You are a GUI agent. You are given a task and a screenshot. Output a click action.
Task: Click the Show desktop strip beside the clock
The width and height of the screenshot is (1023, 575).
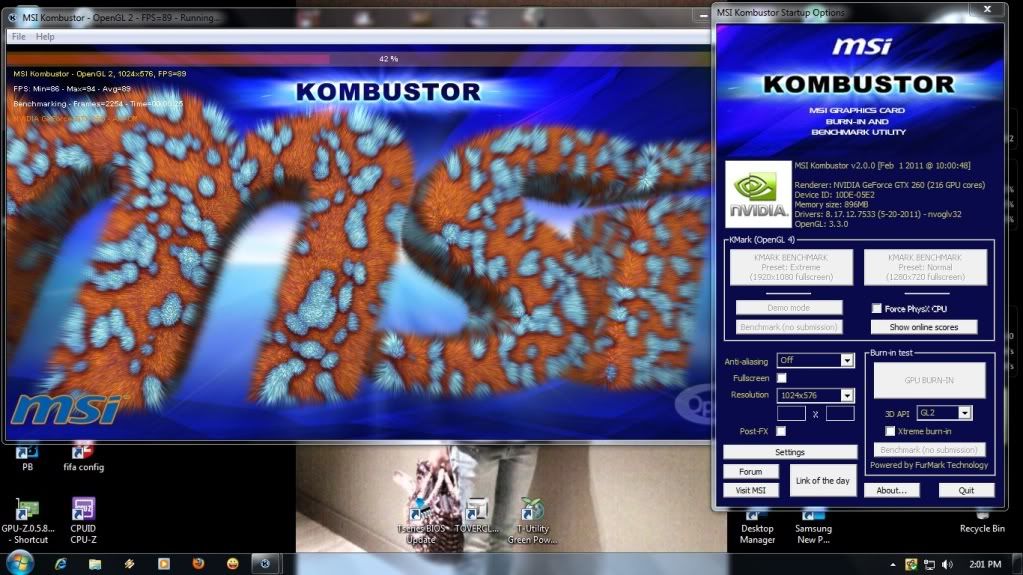click(1017, 564)
